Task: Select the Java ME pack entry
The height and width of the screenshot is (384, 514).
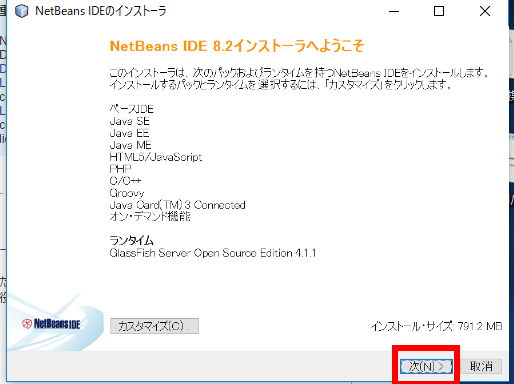Action: coord(130,145)
